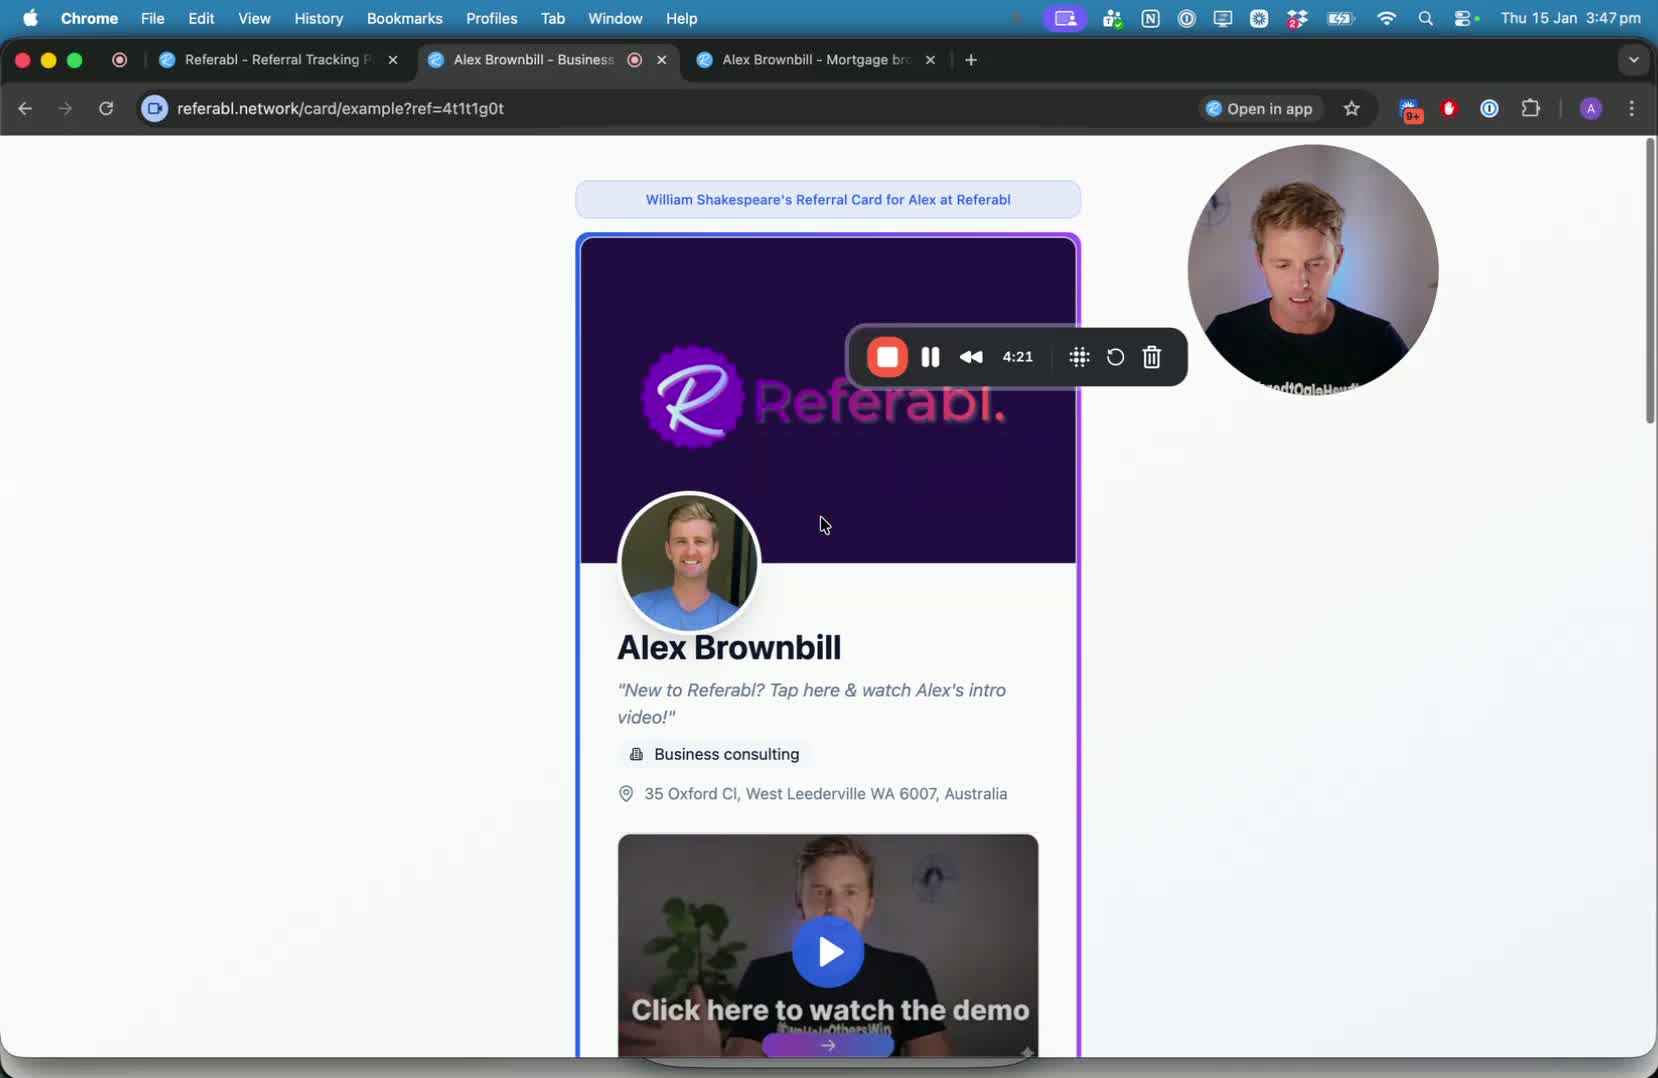Open a new tab
This screenshot has width=1658, height=1078.
coord(971,60)
